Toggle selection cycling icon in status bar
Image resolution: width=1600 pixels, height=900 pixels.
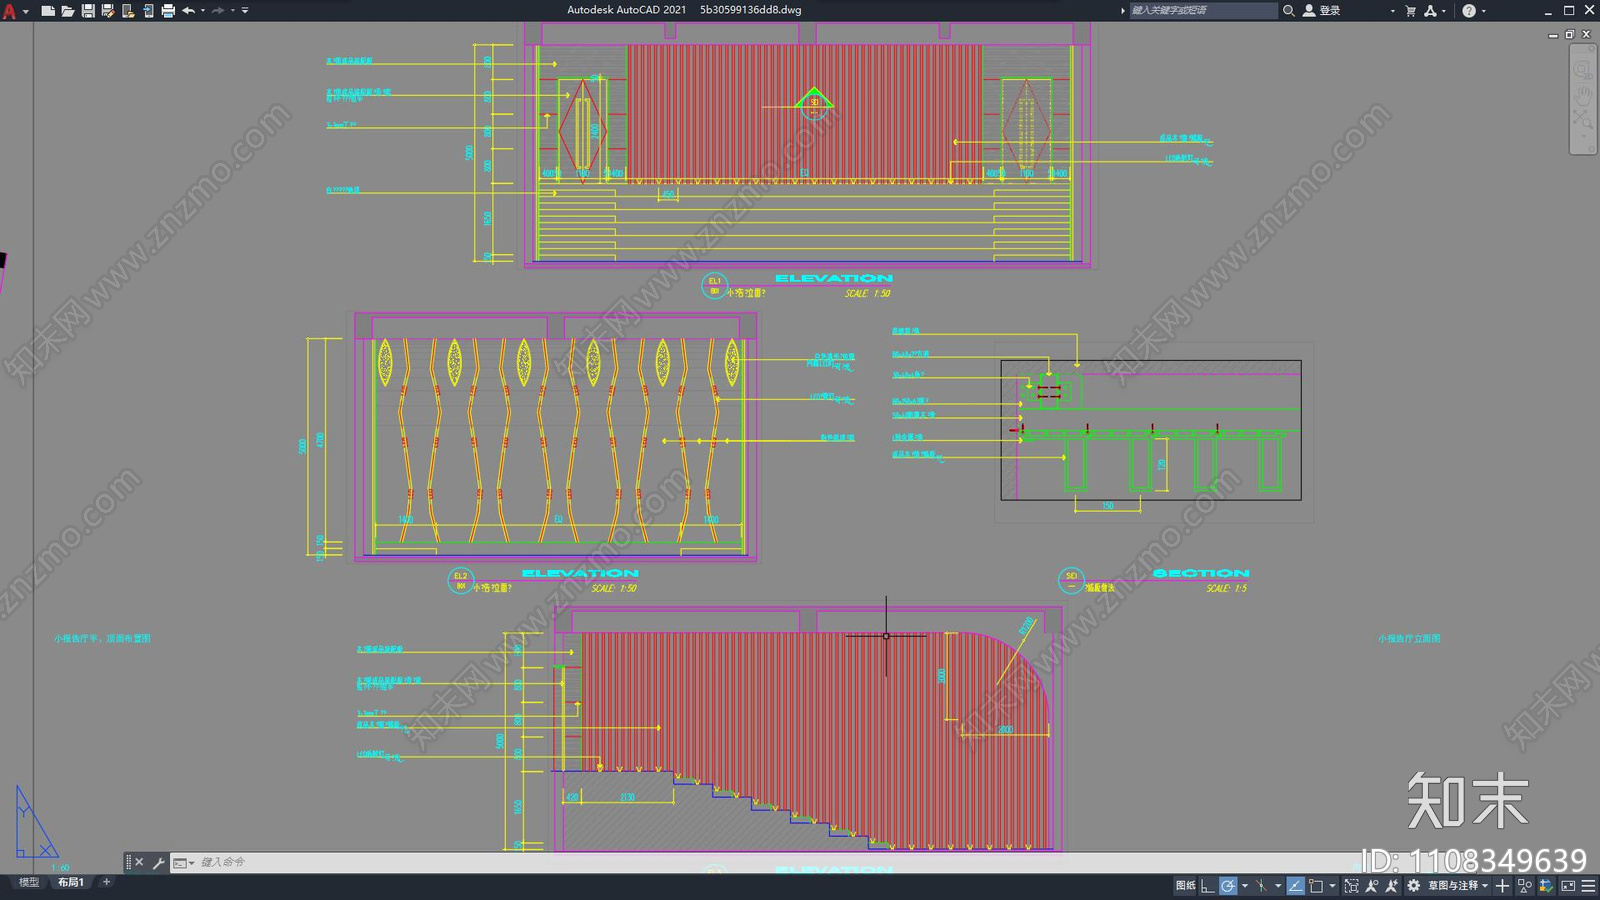1351,886
